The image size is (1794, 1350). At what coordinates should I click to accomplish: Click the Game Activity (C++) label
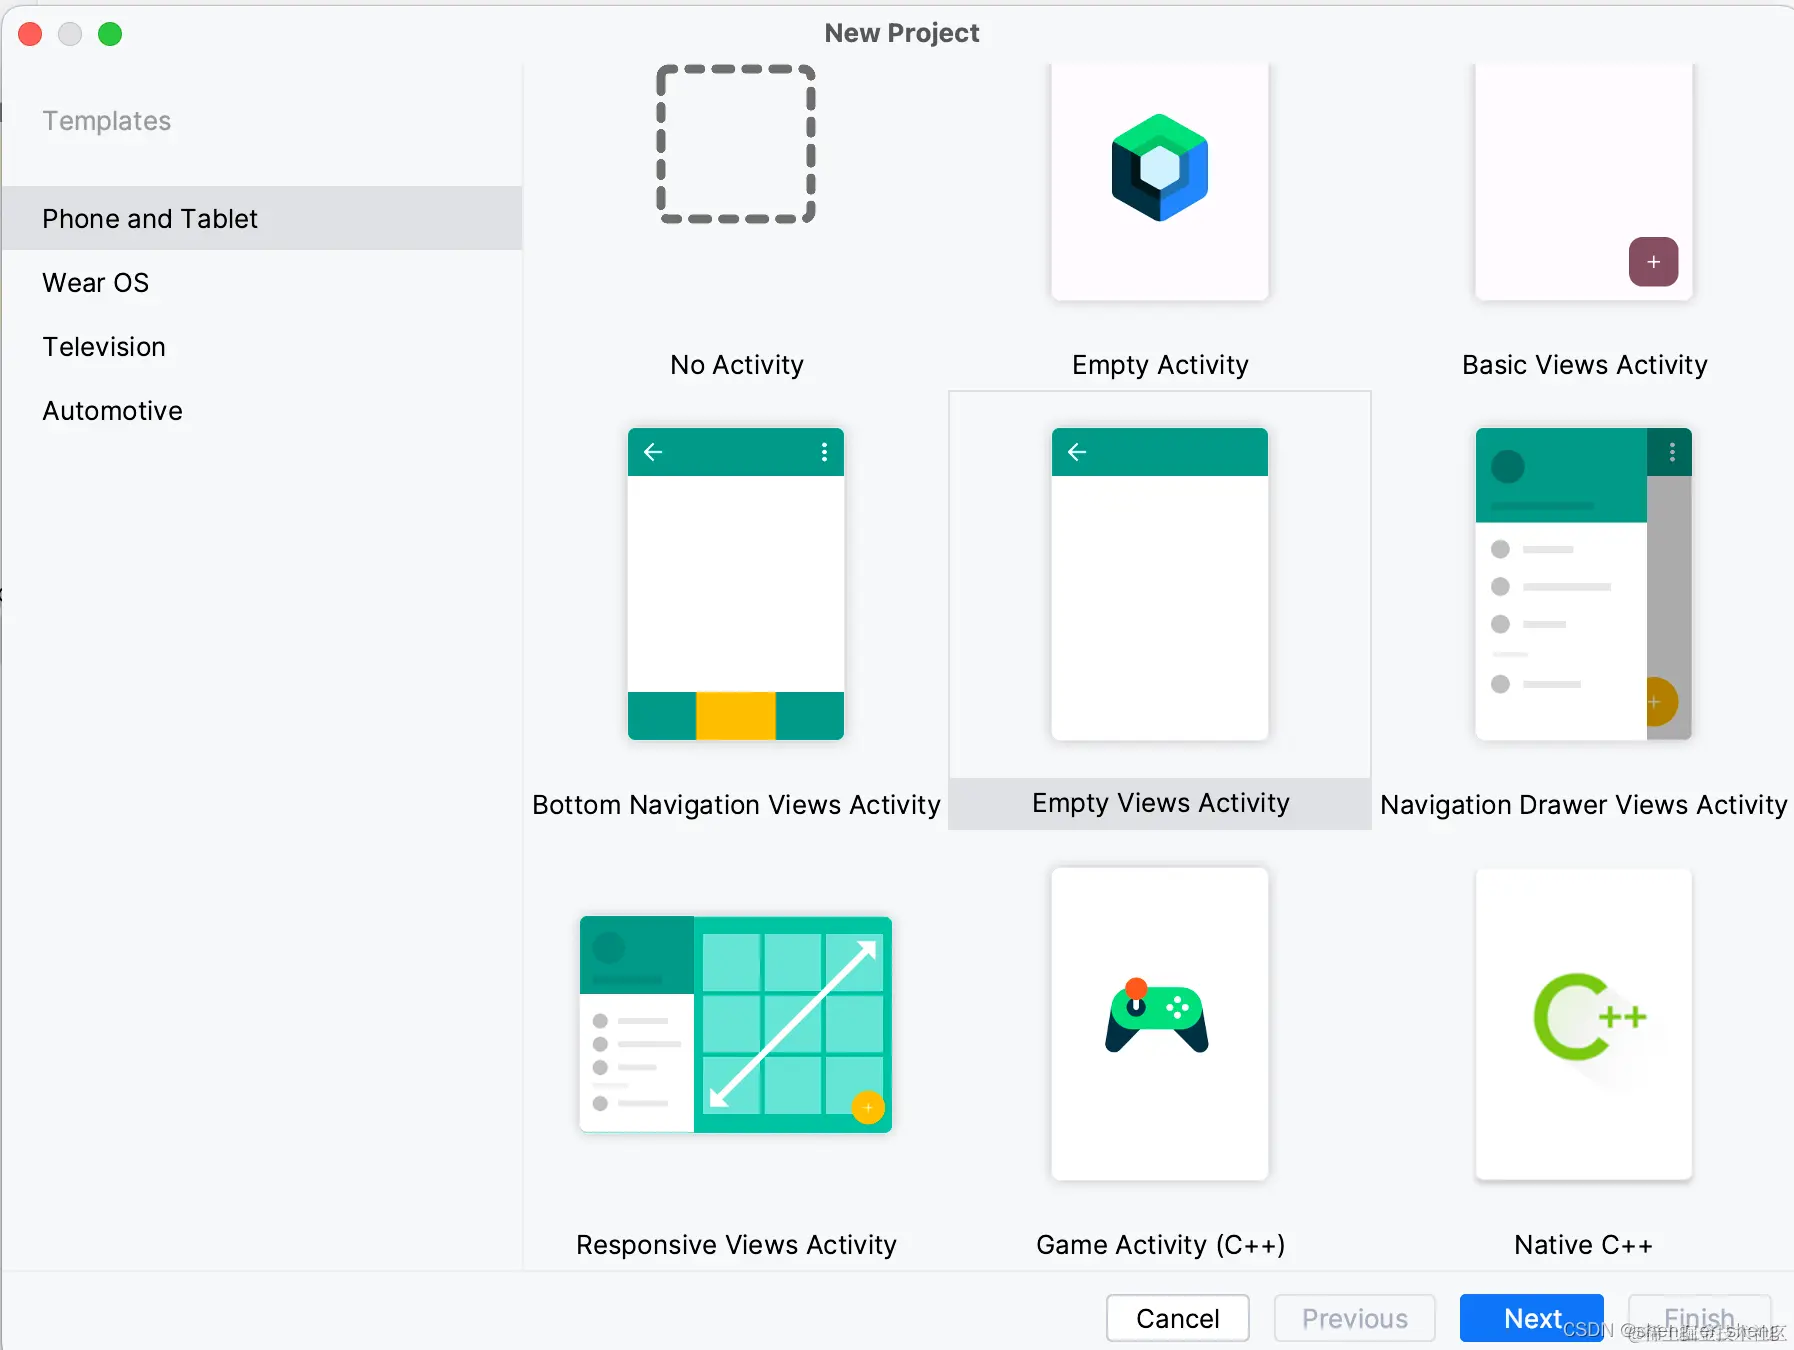(x=1160, y=1245)
